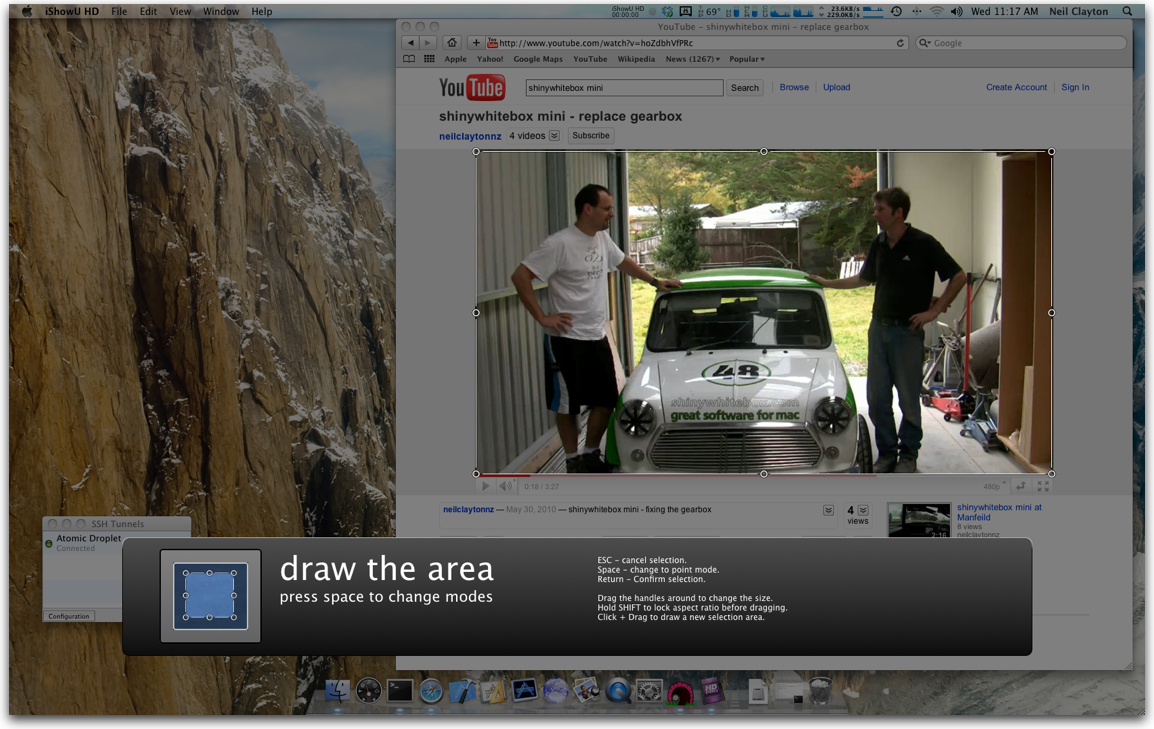The width and height of the screenshot is (1154, 729).
Task: Expand the view count statistics arrow
Action: click(863, 510)
